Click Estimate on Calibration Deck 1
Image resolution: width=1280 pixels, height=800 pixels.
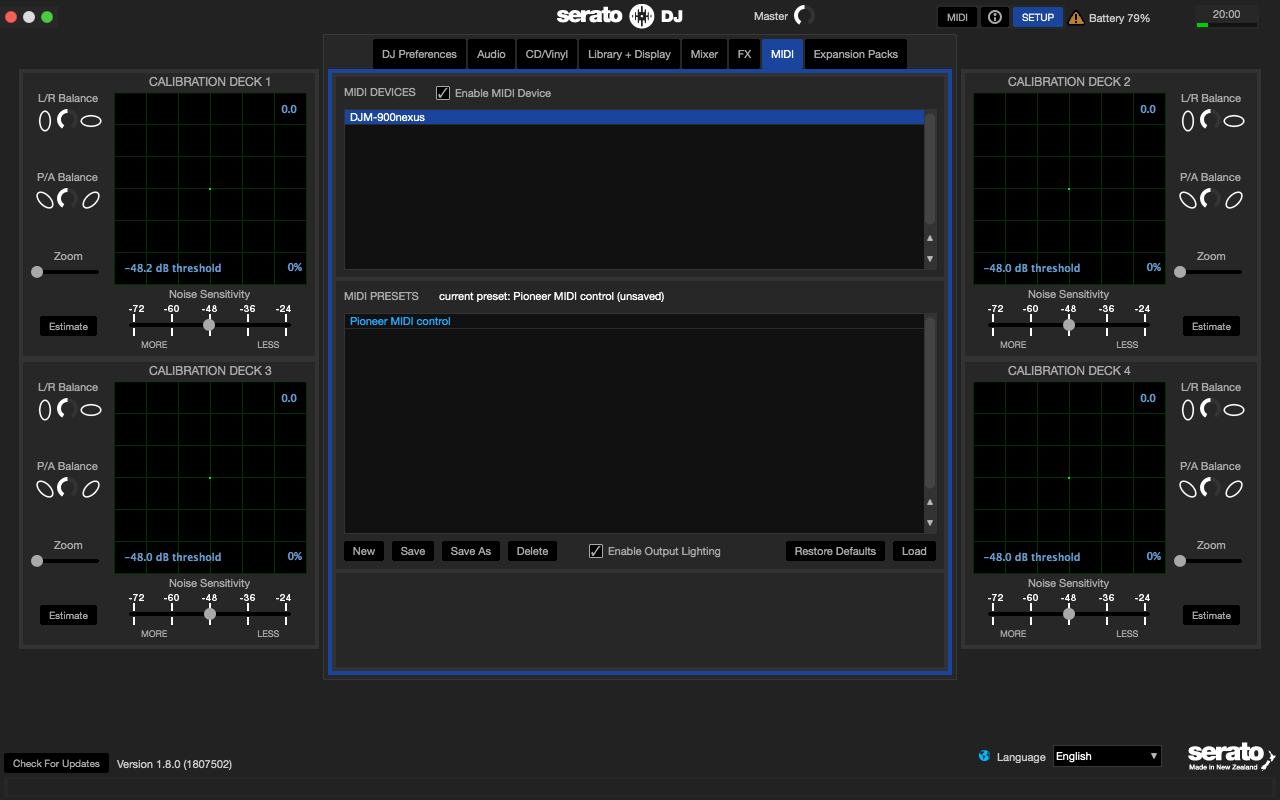click(68, 326)
